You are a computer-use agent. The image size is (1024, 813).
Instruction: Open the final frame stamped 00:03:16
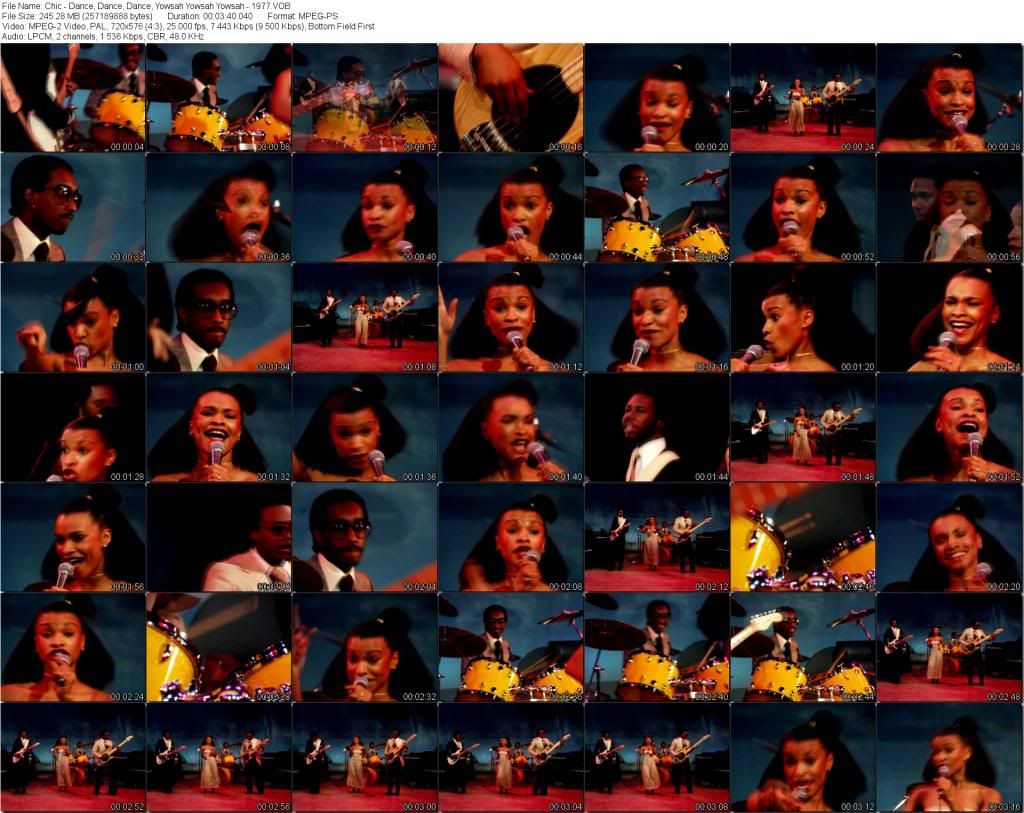point(950,758)
